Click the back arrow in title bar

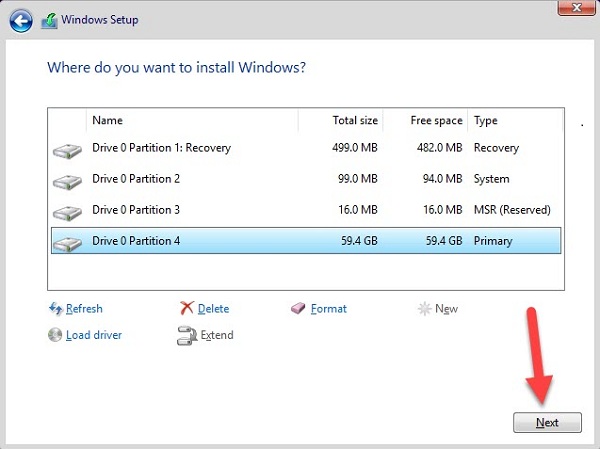21,20
